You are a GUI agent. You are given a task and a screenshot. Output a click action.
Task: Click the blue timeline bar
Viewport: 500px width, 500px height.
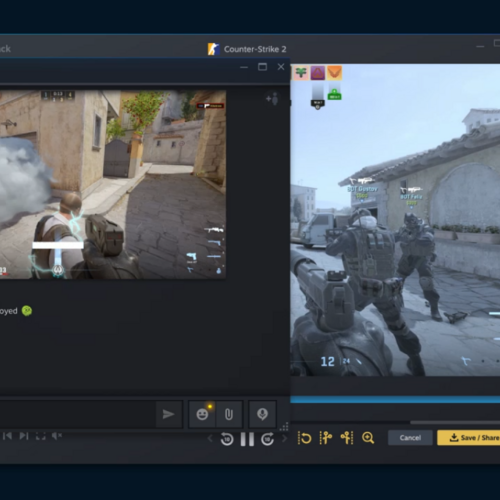395,400
